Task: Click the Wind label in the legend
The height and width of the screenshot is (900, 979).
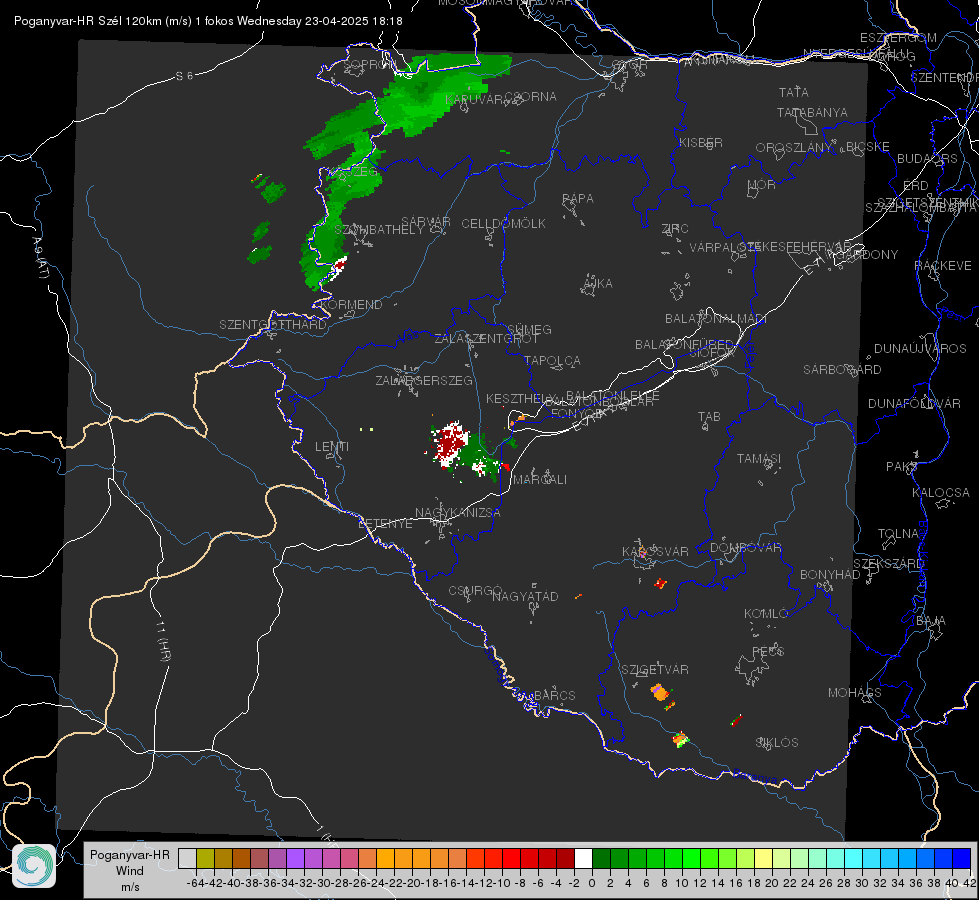Action: pyautogui.click(x=129, y=871)
